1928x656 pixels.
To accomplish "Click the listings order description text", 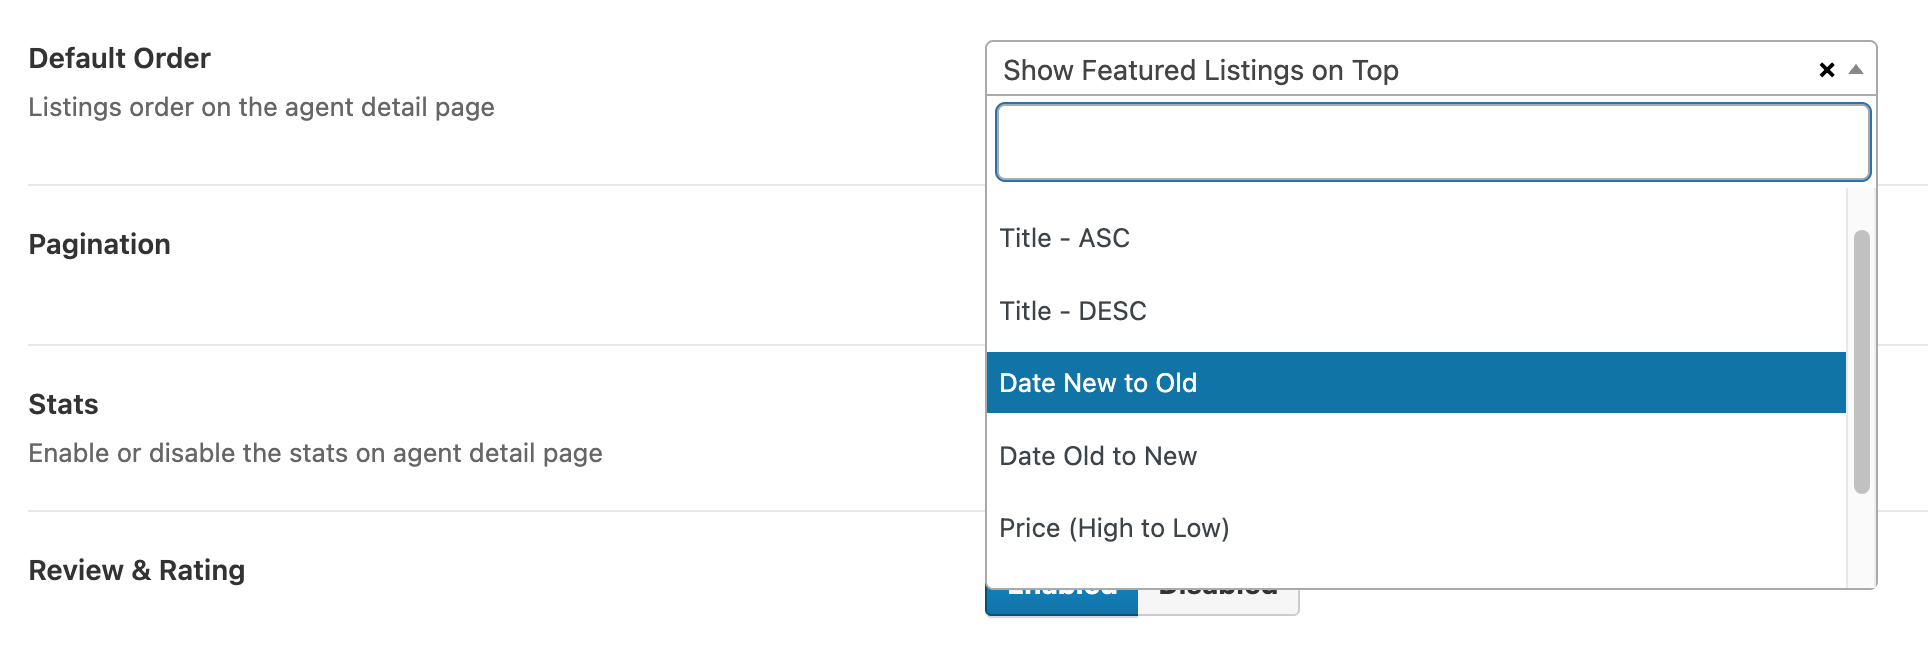I will (x=262, y=107).
